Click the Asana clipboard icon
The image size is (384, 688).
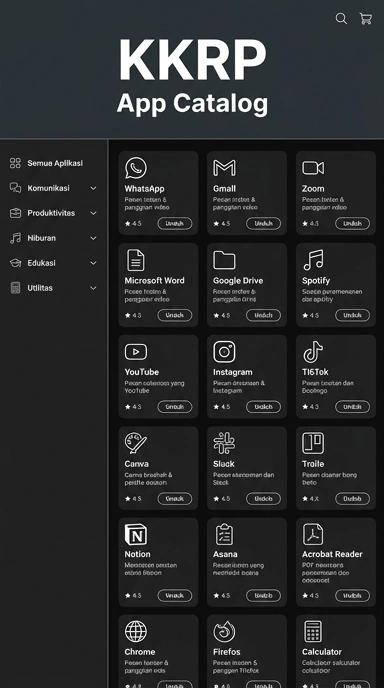[x=224, y=534]
